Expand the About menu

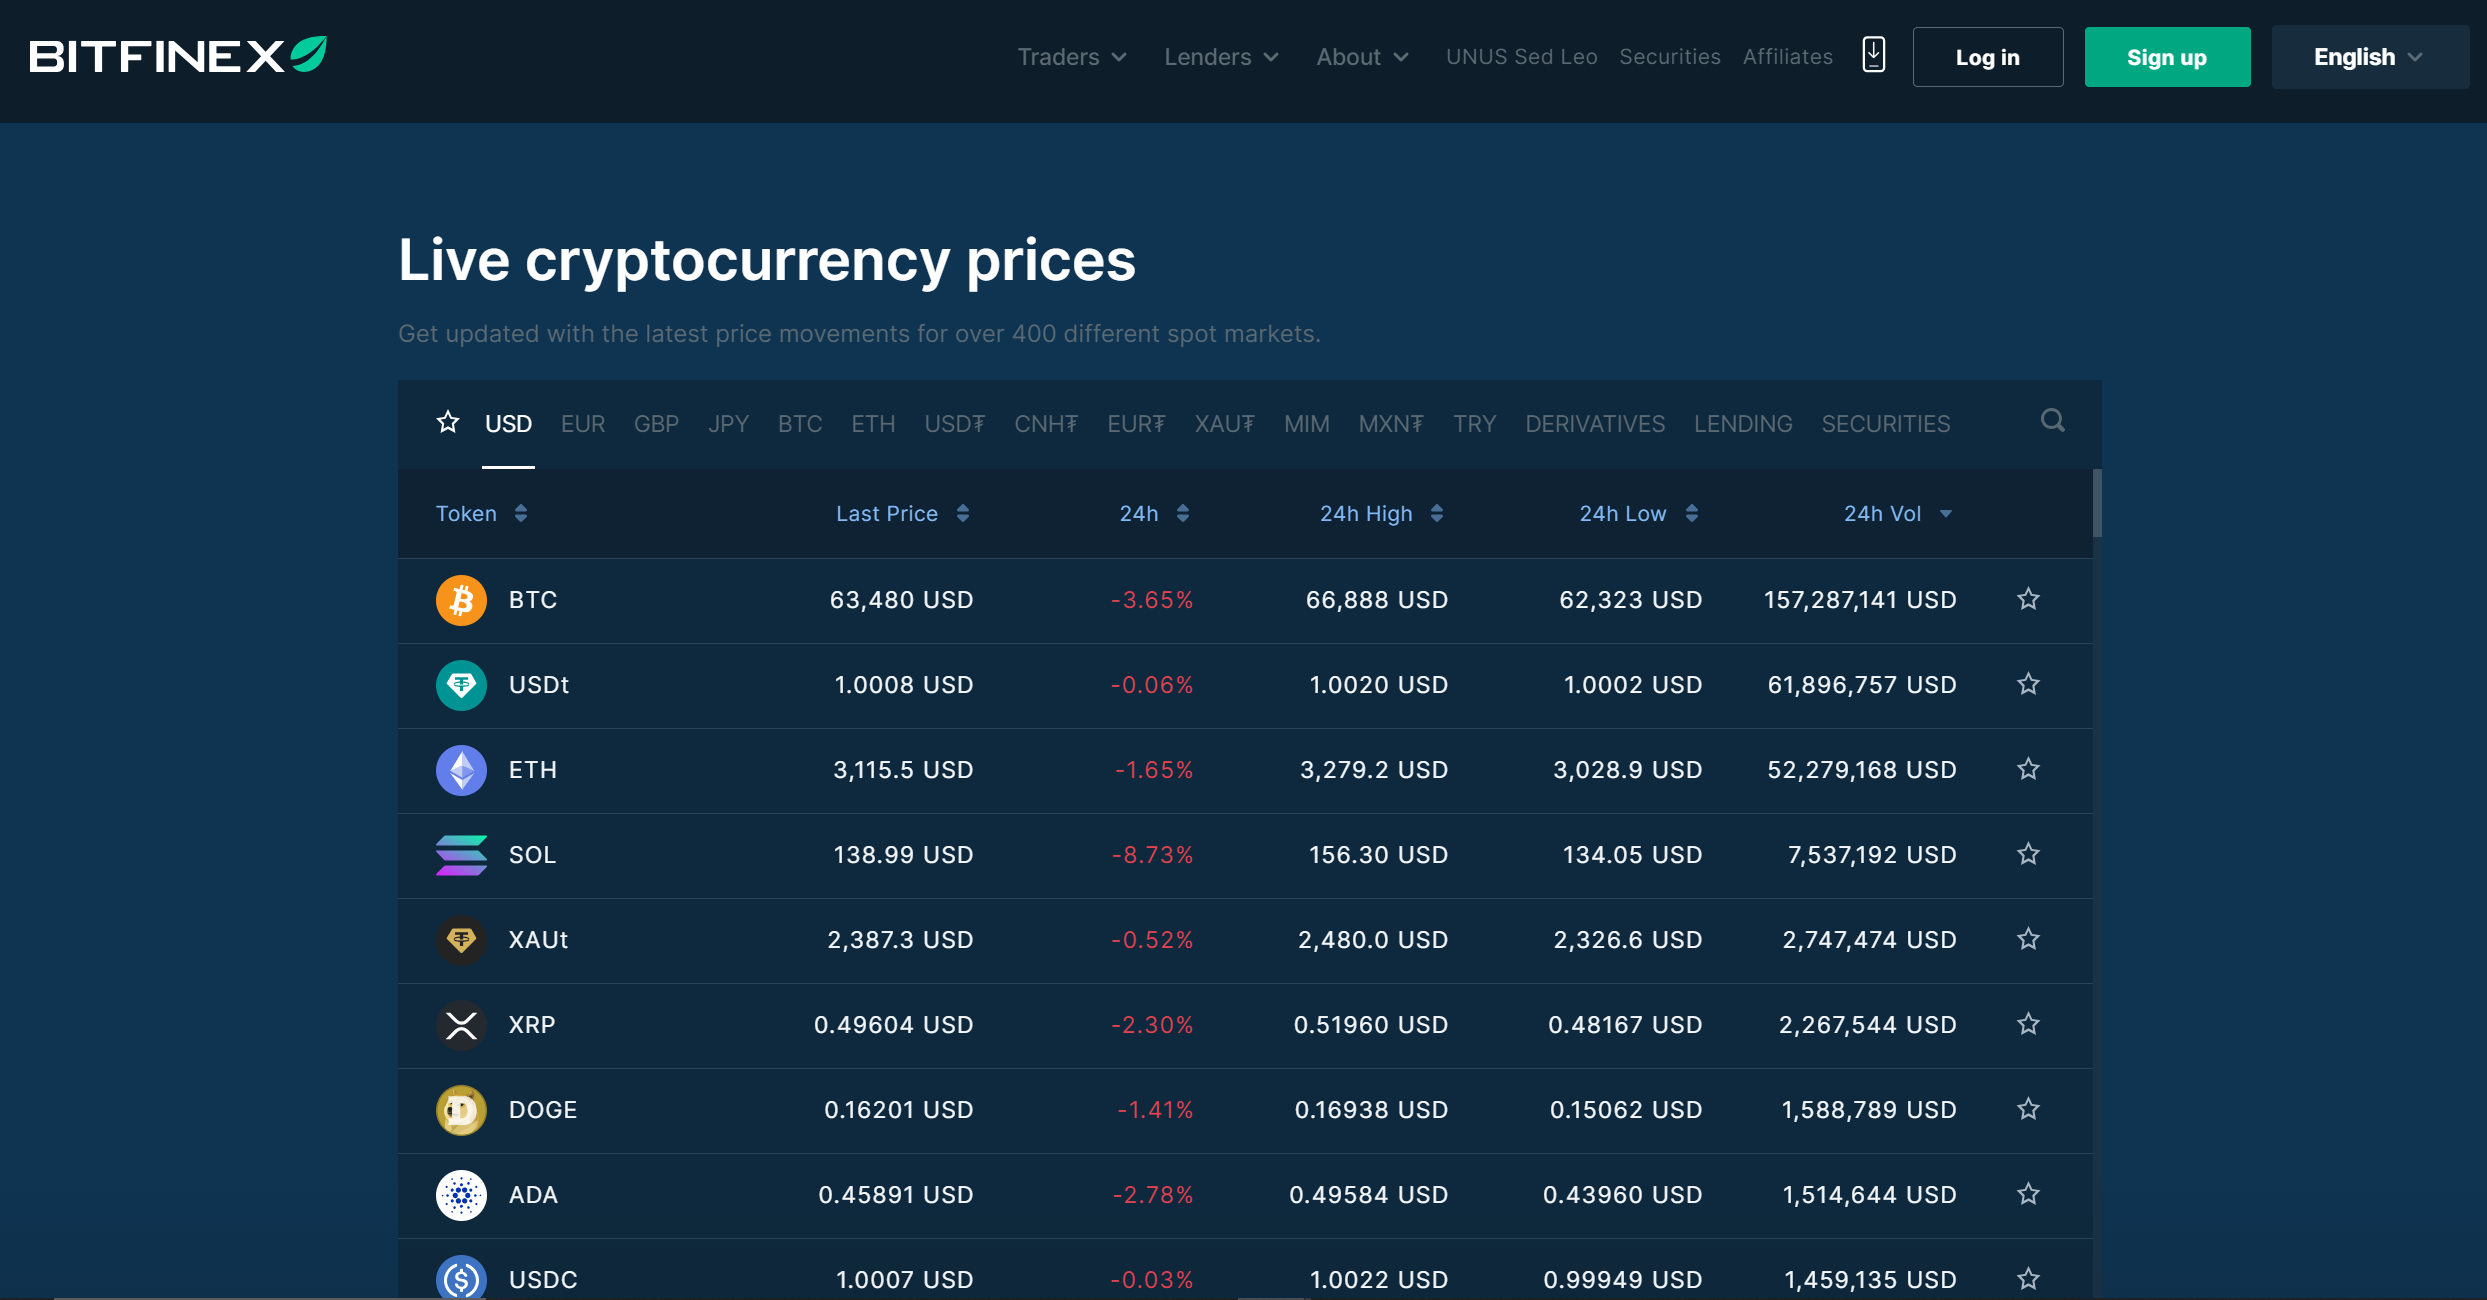(x=1362, y=57)
